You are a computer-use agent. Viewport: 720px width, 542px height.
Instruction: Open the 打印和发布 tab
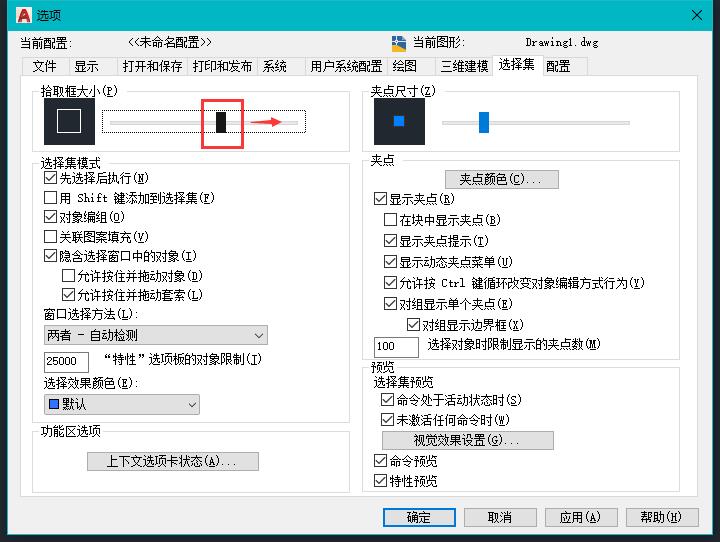point(222,66)
